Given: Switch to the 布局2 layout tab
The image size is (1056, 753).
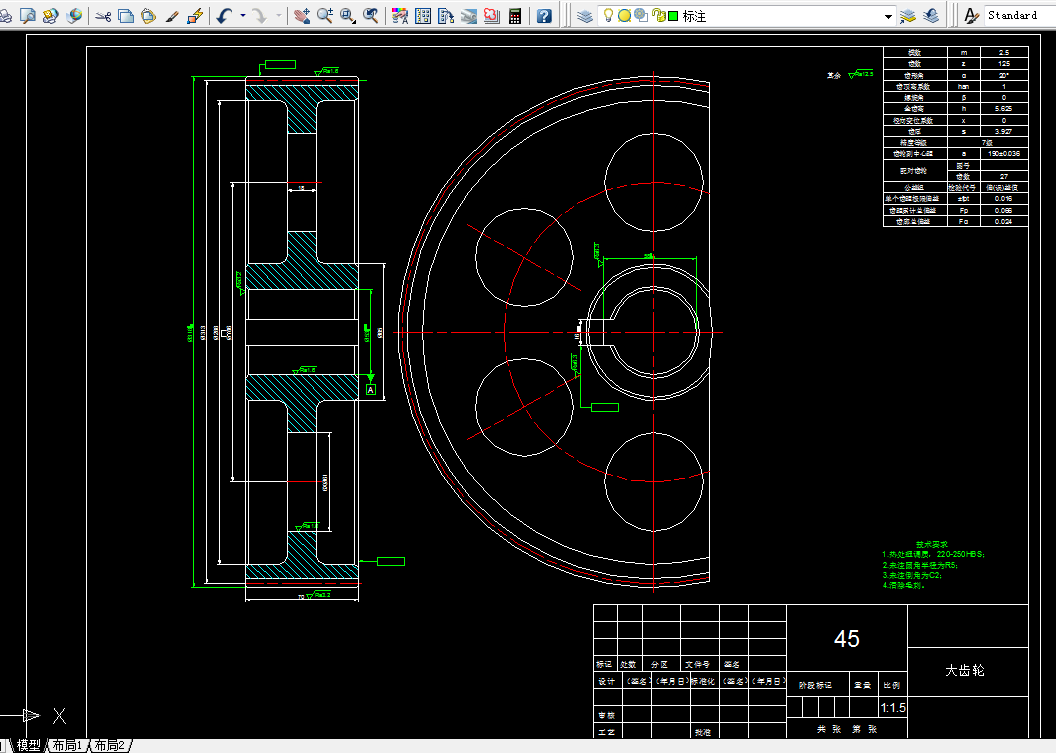Looking at the screenshot, I should 110,746.
